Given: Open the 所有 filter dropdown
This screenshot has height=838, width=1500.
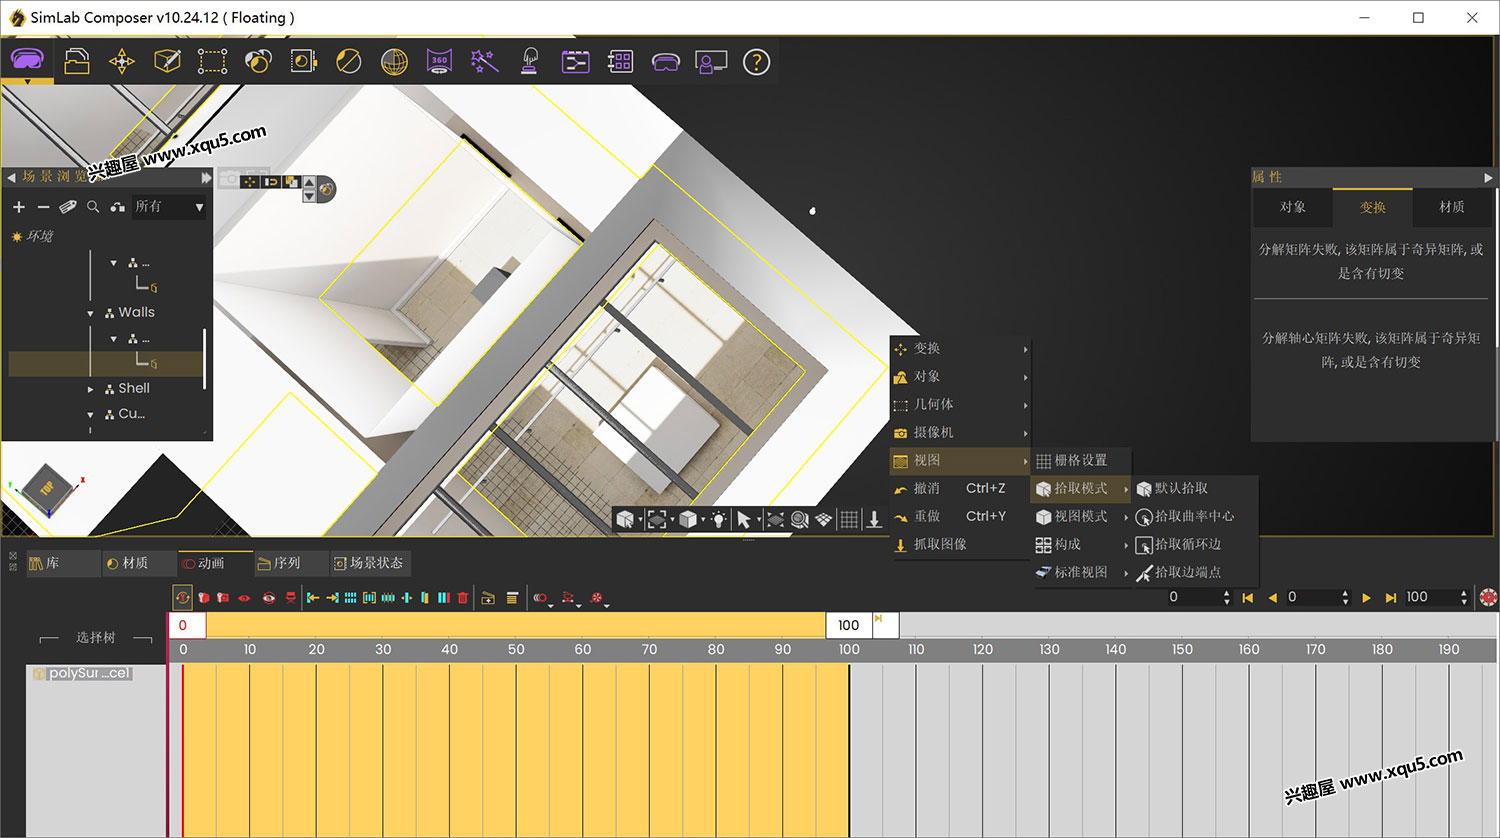Looking at the screenshot, I should point(170,207).
